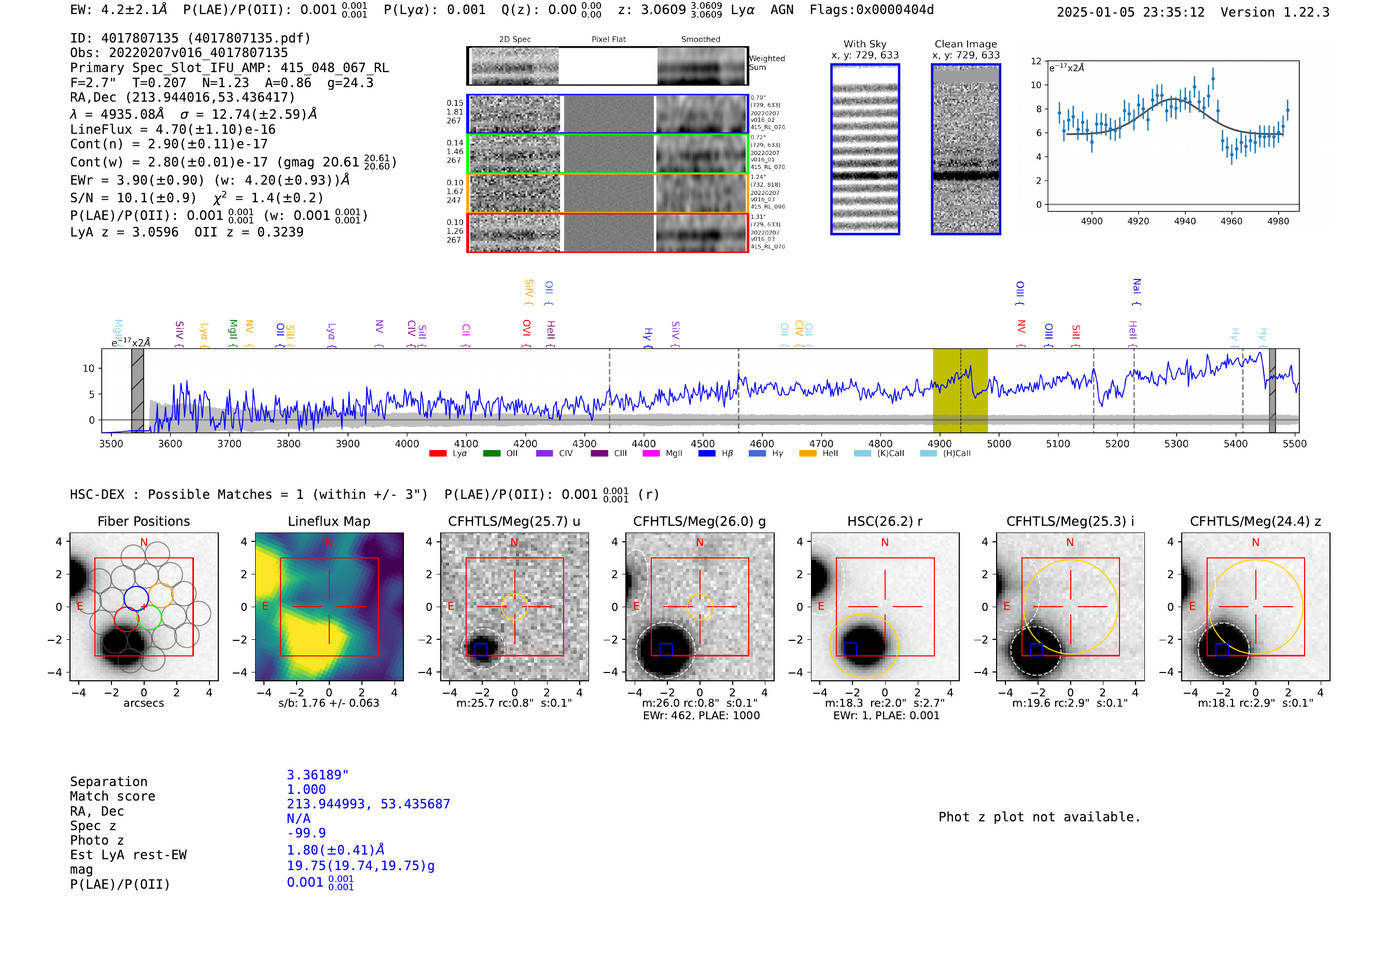Click the 2025-01-05 23:35:12 timestamp

[x=1130, y=12]
